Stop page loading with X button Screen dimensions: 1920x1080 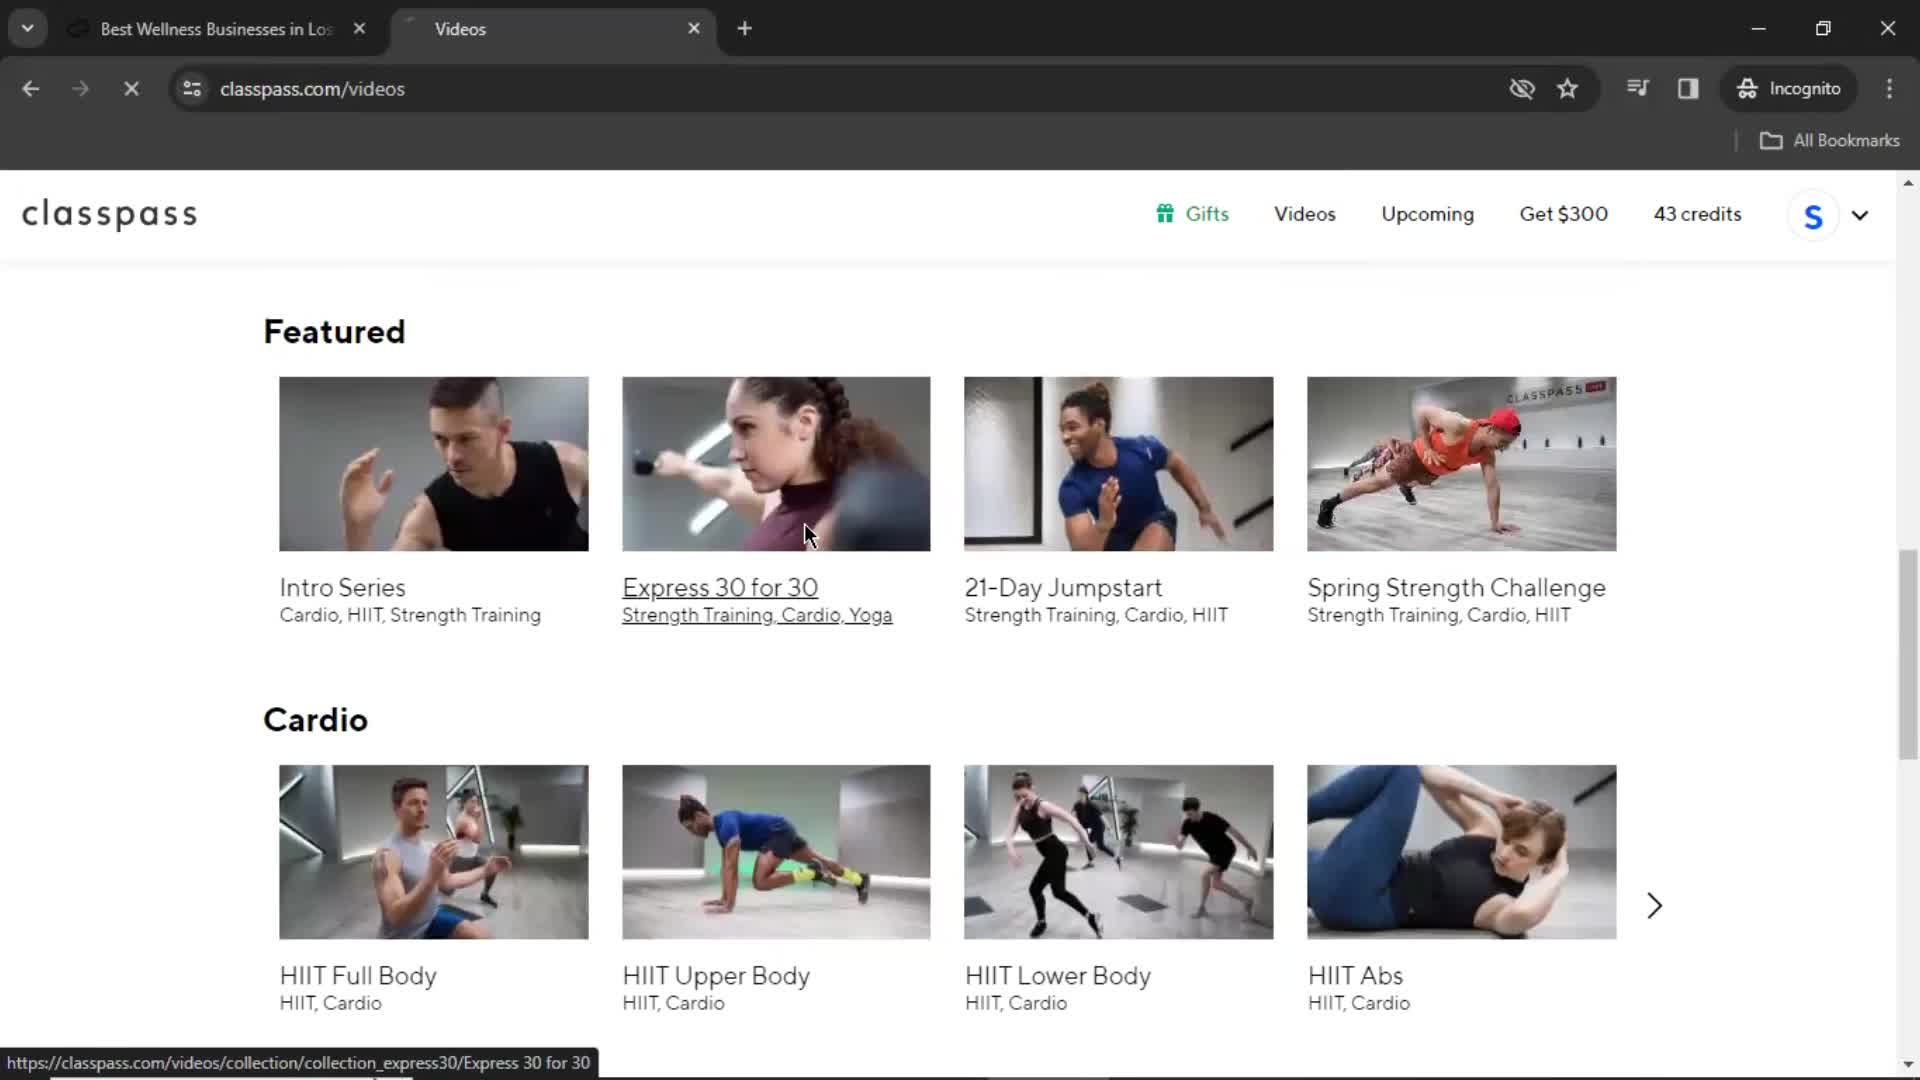(131, 89)
